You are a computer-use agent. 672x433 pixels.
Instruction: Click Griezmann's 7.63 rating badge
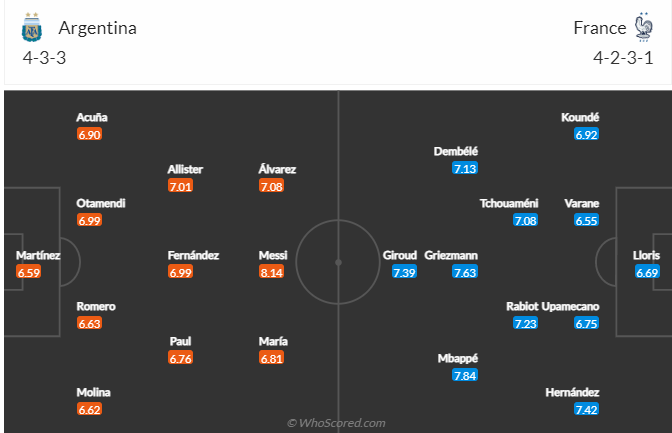coord(465,272)
